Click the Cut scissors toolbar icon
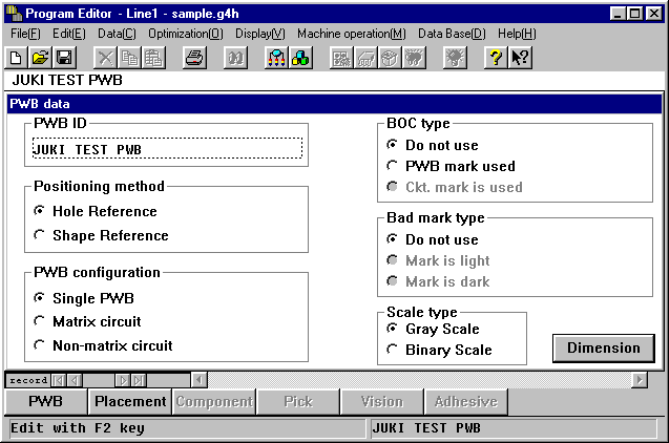 point(105,58)
